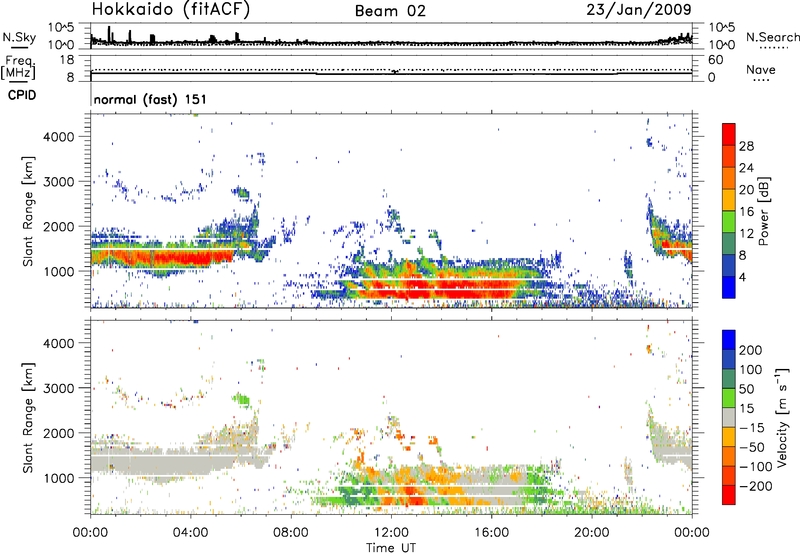Screen dimensions: 800x554
Task: Select the "Beam 02" heading
Action: click(x=390, y=11)
